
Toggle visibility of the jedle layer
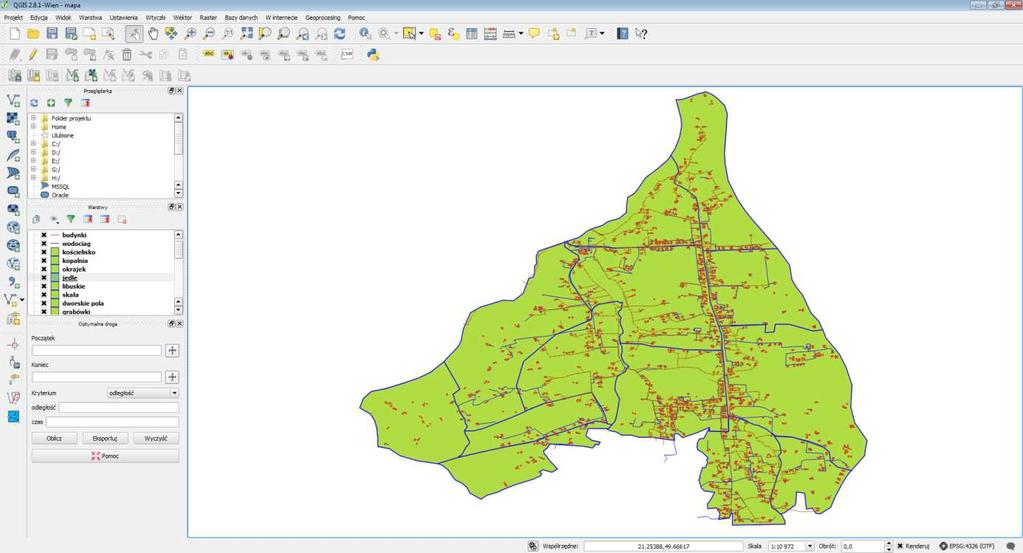[44, 278]
